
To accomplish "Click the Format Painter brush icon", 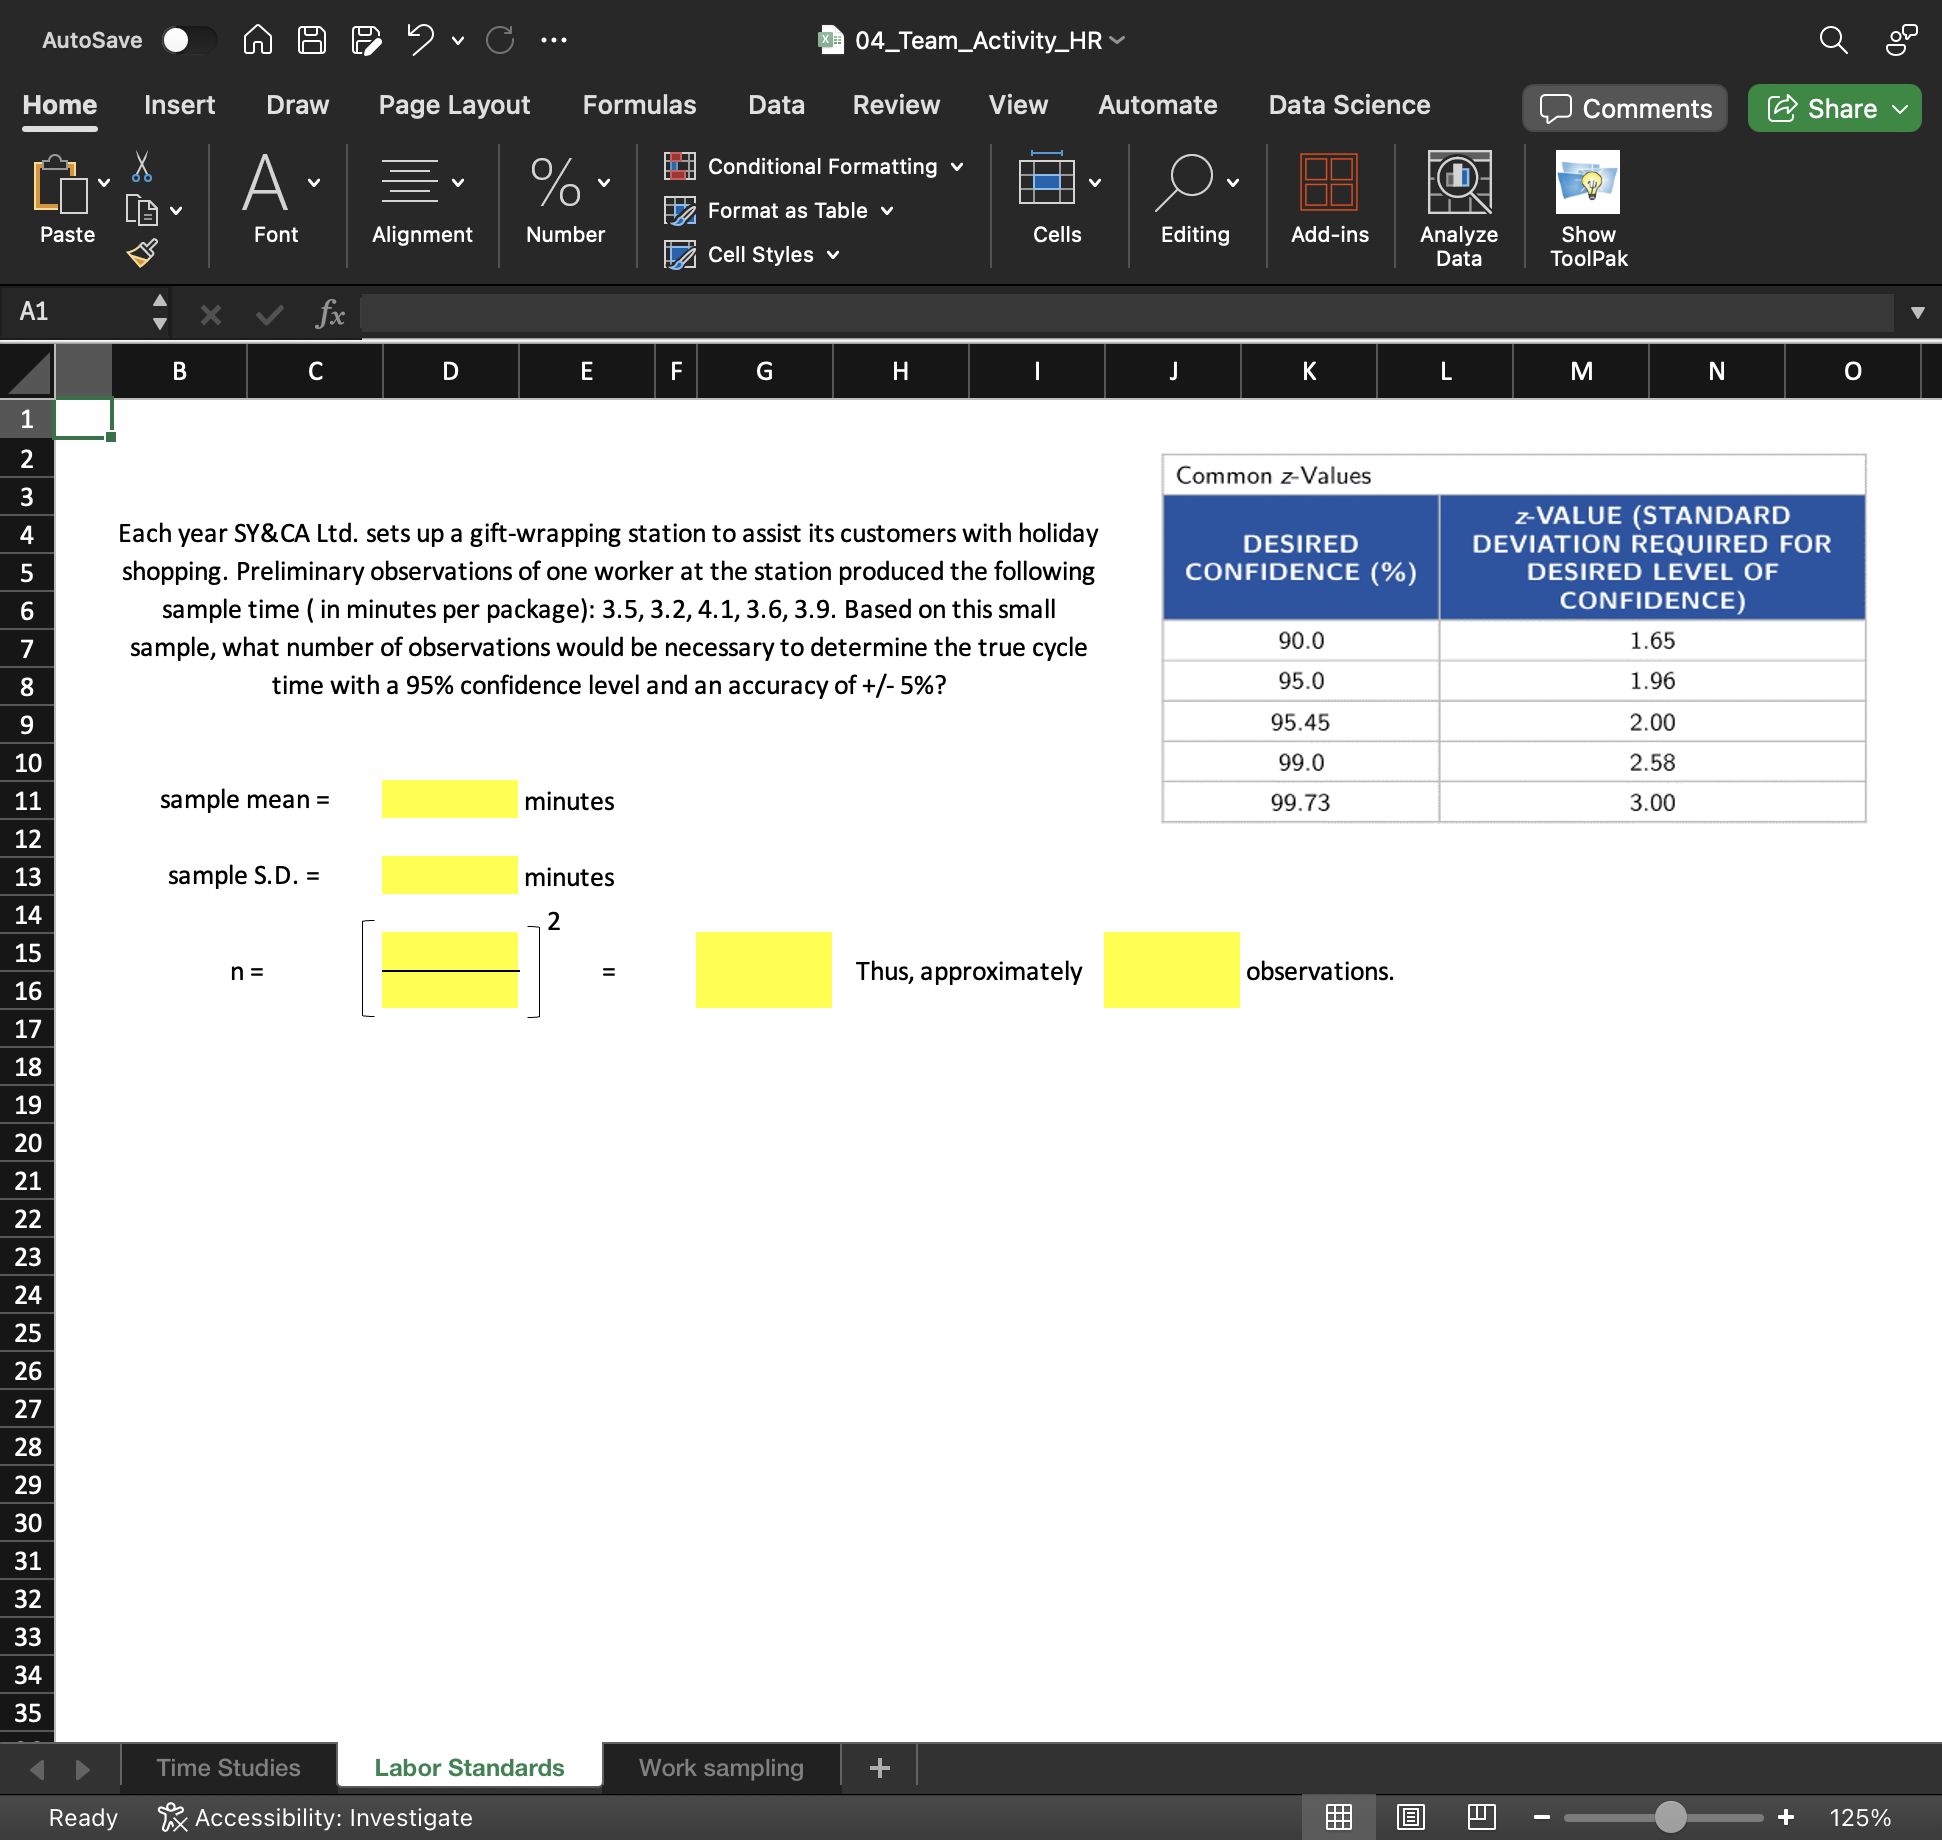I will (143, 253).
